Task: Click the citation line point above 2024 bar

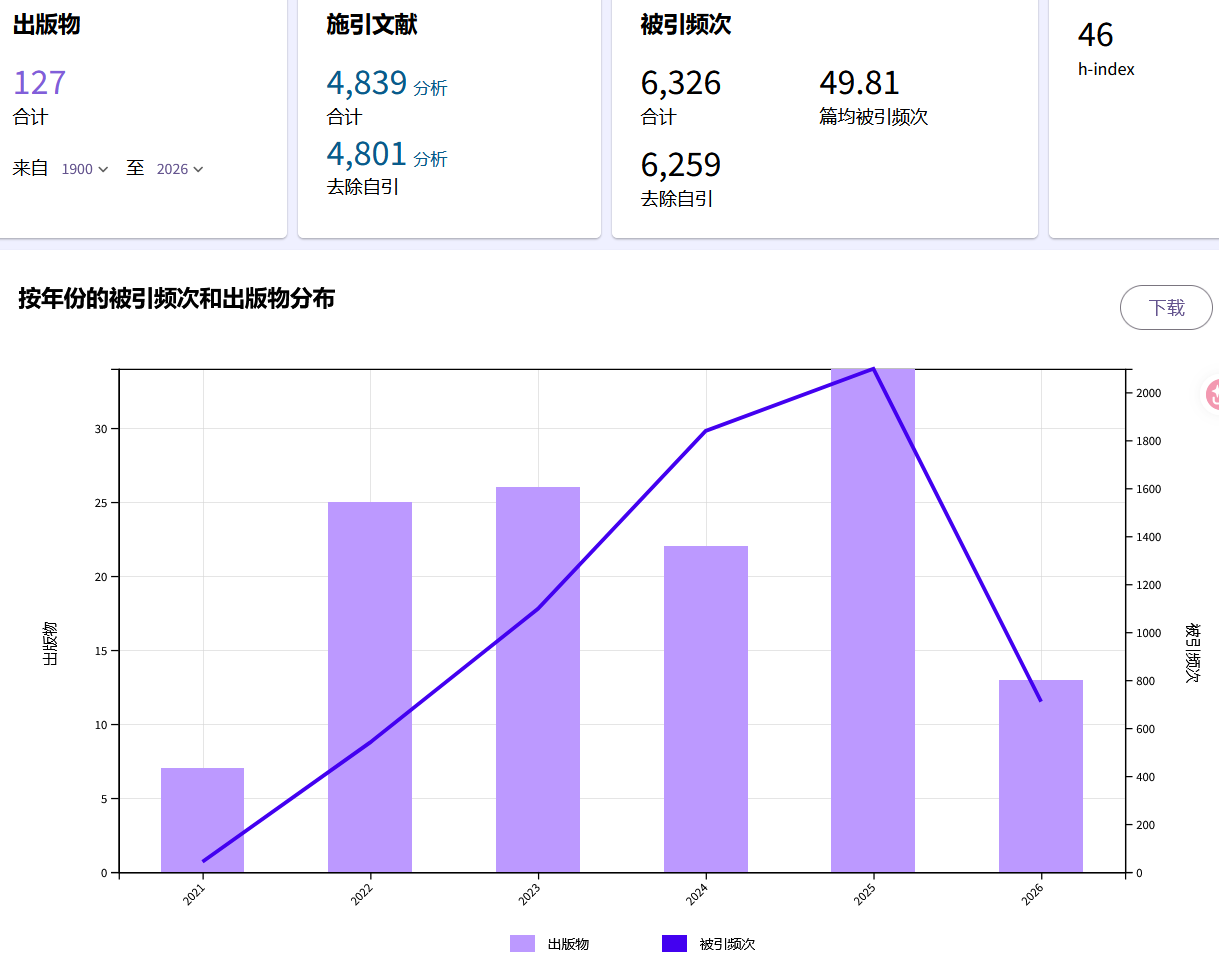Action: (x=706, y=431)
